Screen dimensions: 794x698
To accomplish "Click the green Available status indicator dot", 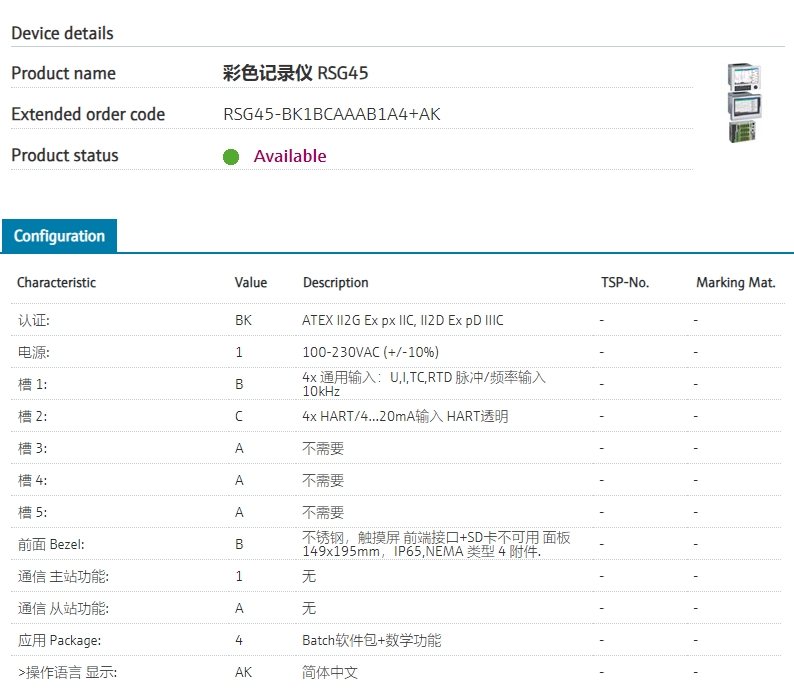I will point(231,156).
